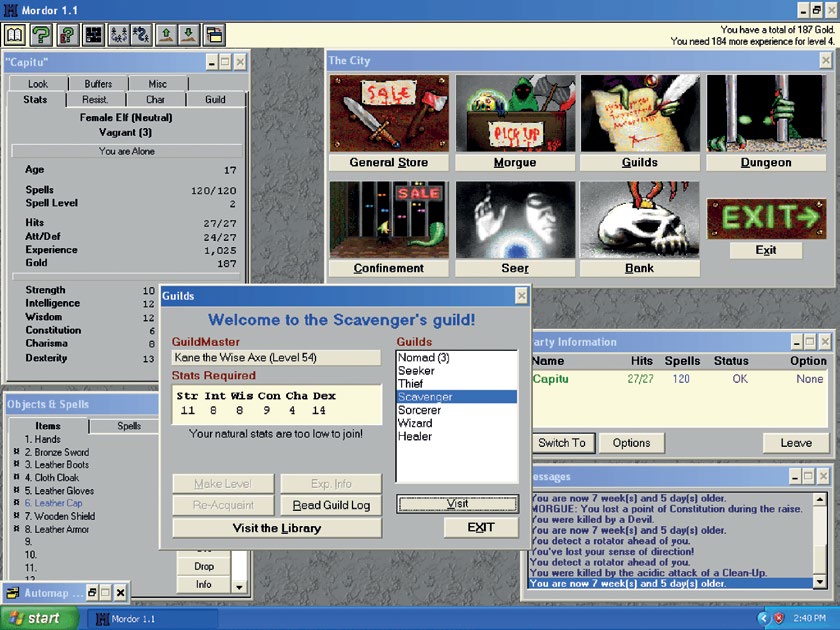Viewport: 840px width, 630px height.
Task: Open the Spells tab in Objects & Spells
Action: click(x=130, y=426)
